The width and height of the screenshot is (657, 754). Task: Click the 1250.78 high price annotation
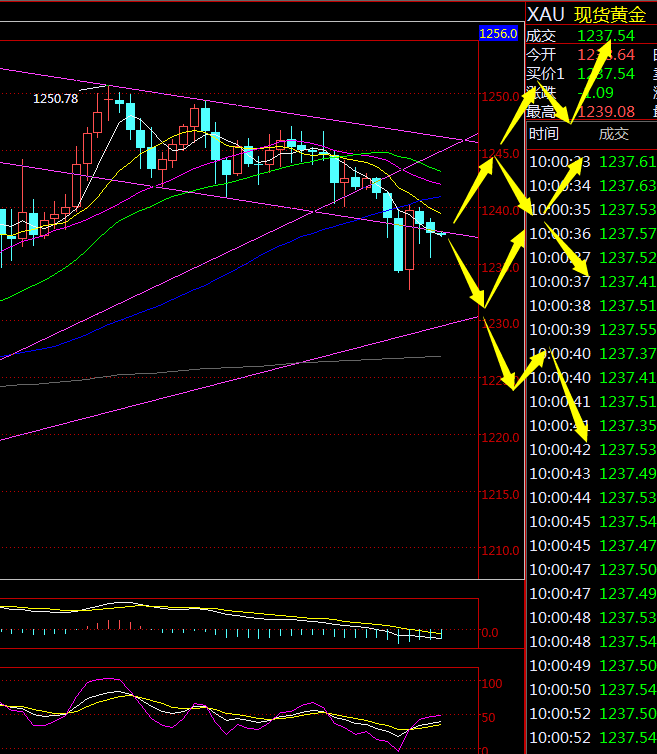click(55, 99)
